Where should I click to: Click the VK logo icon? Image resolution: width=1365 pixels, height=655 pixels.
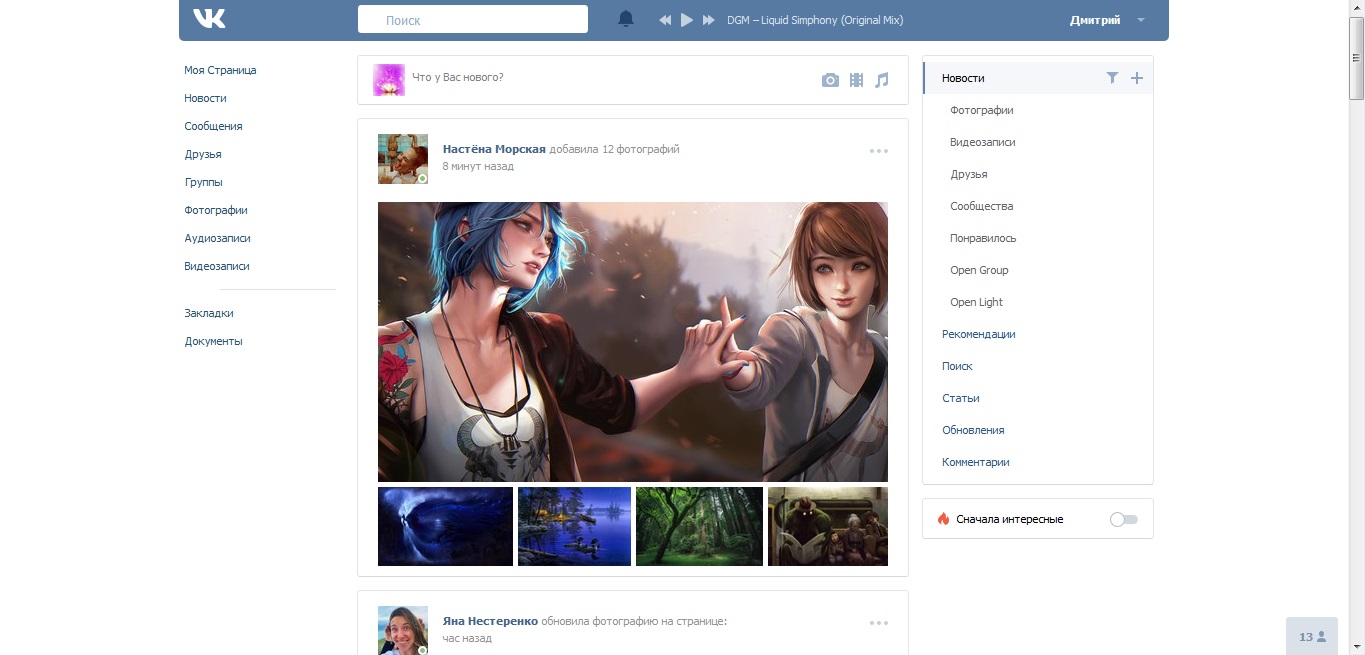209,19
